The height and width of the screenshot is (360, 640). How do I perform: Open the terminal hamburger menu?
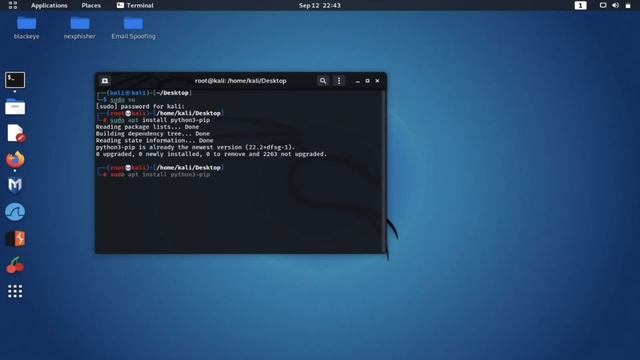pos(339,81)
